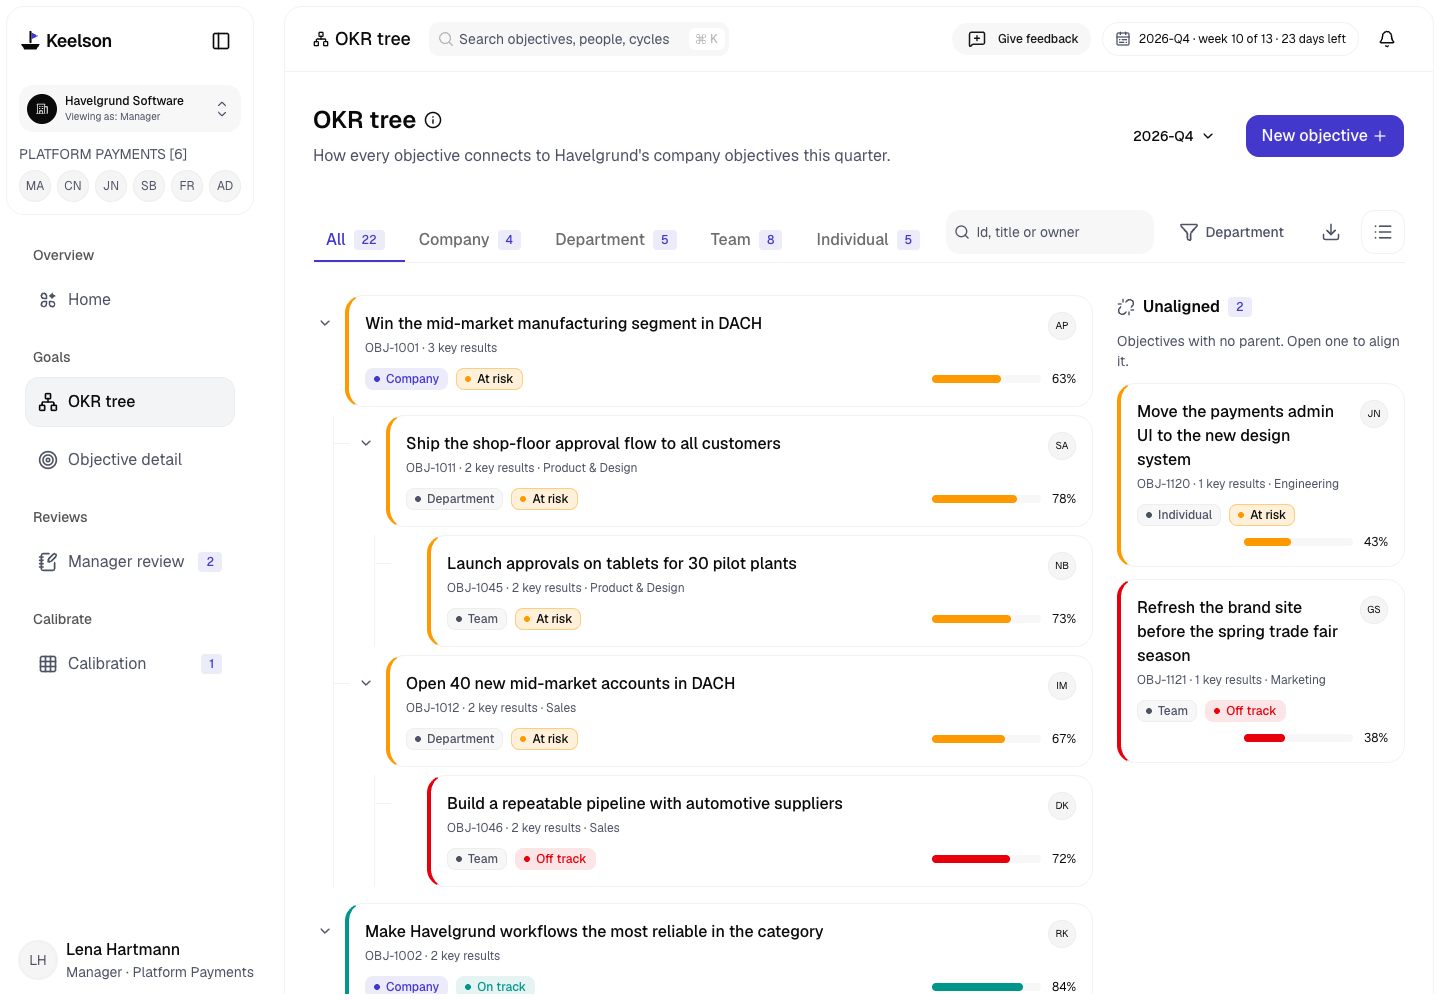Click the New objective button

coord(1324,136)
